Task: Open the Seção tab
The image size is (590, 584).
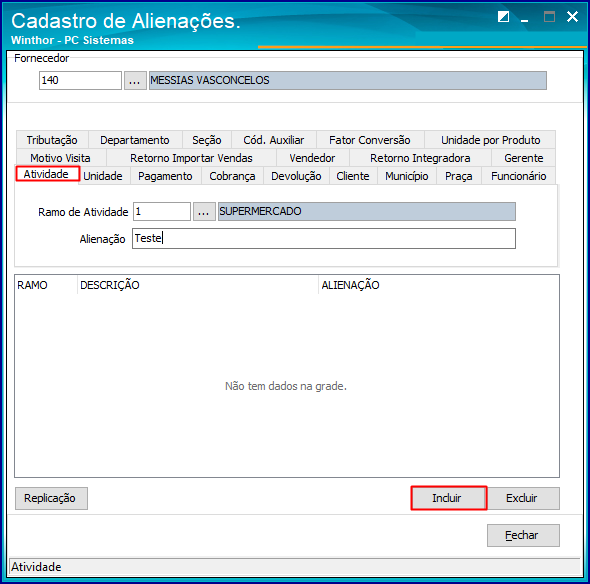Action: (207, 140)
